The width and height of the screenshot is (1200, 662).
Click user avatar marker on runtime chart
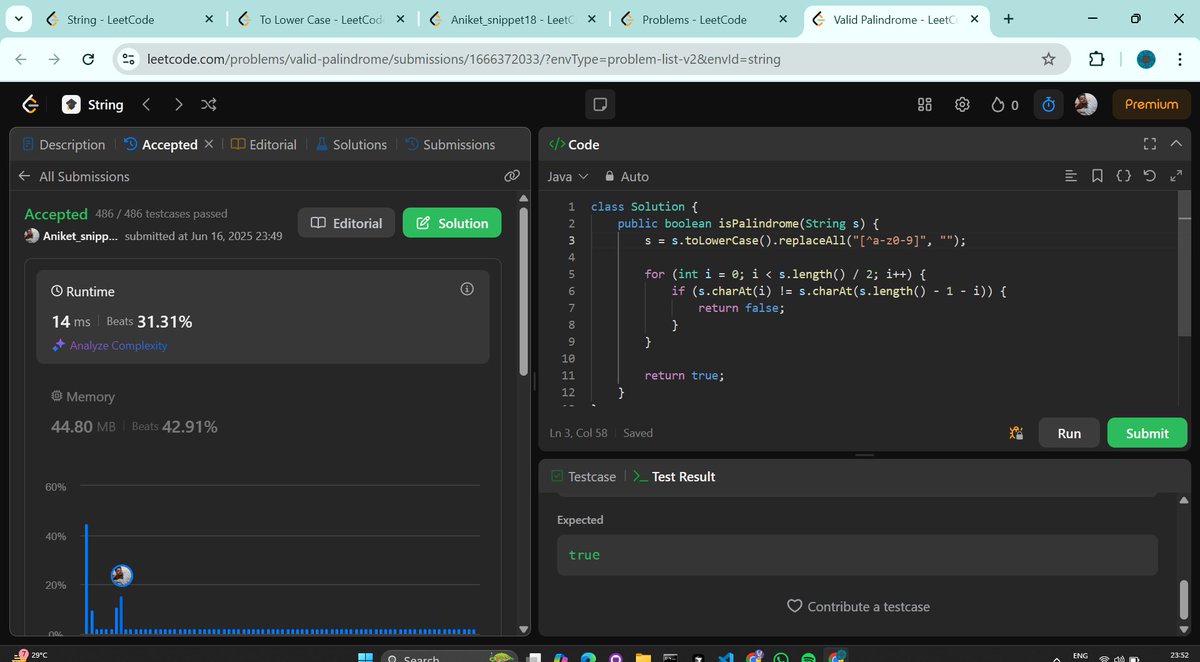pos(122,575)
